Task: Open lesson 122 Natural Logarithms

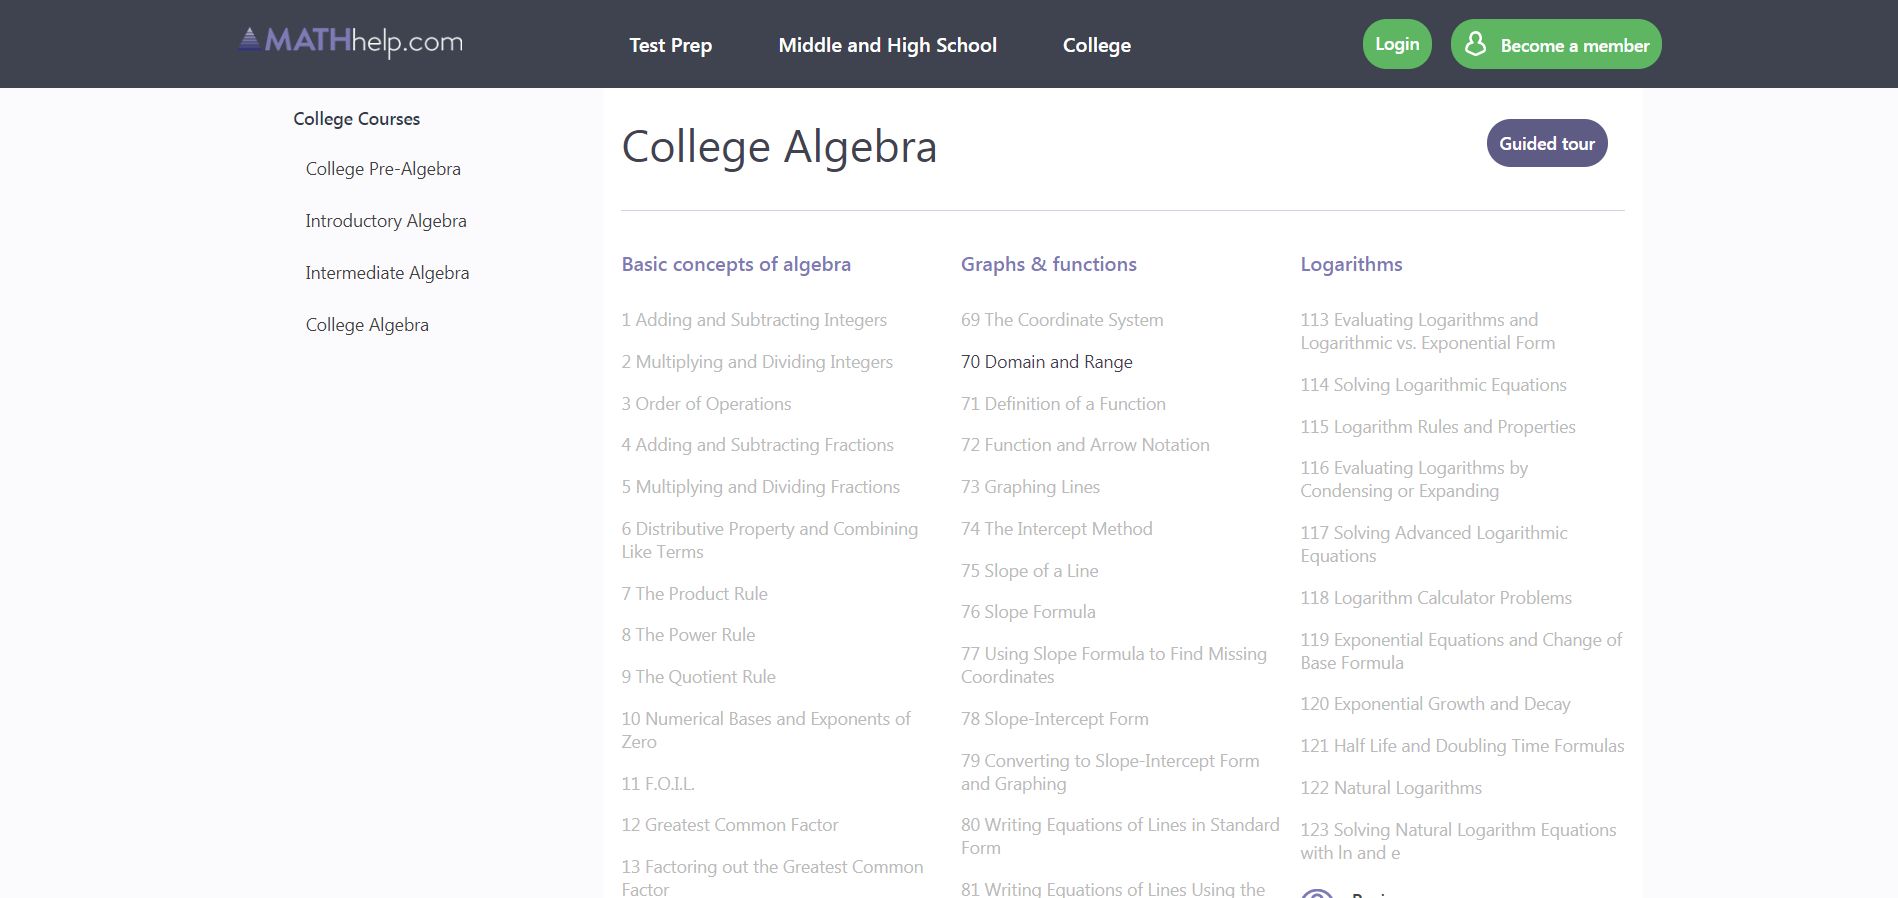Action: click(x=1391, y=787)
